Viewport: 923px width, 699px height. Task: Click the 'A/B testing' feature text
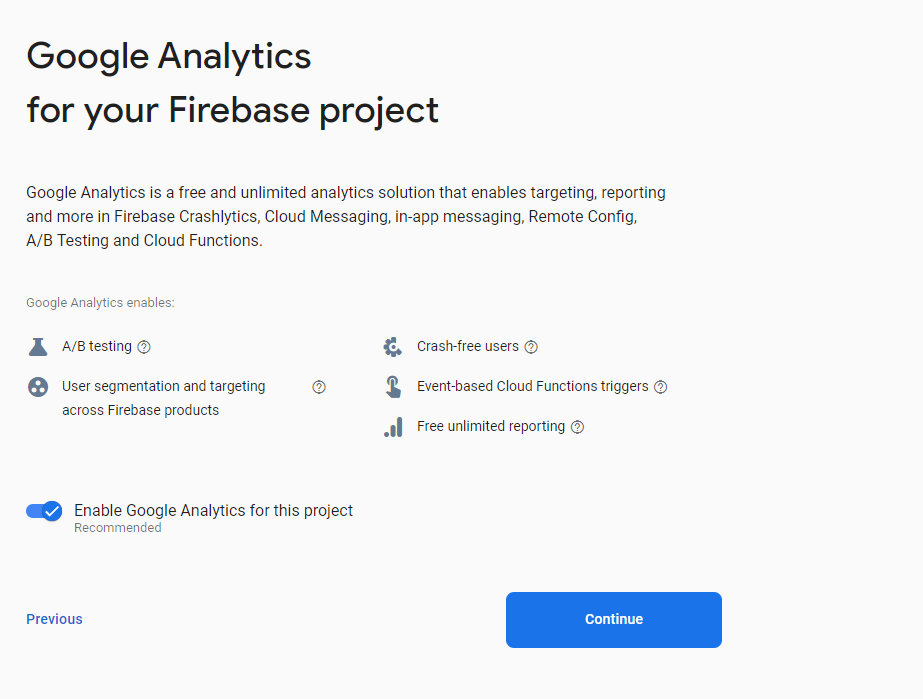[x=97, y=346]
